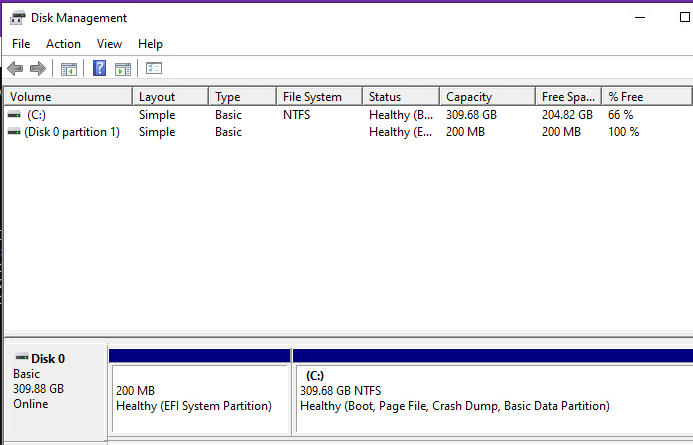Click the Back arrow toolbar icon
This screenshot has width=693, height=445.
pos(15,68)
